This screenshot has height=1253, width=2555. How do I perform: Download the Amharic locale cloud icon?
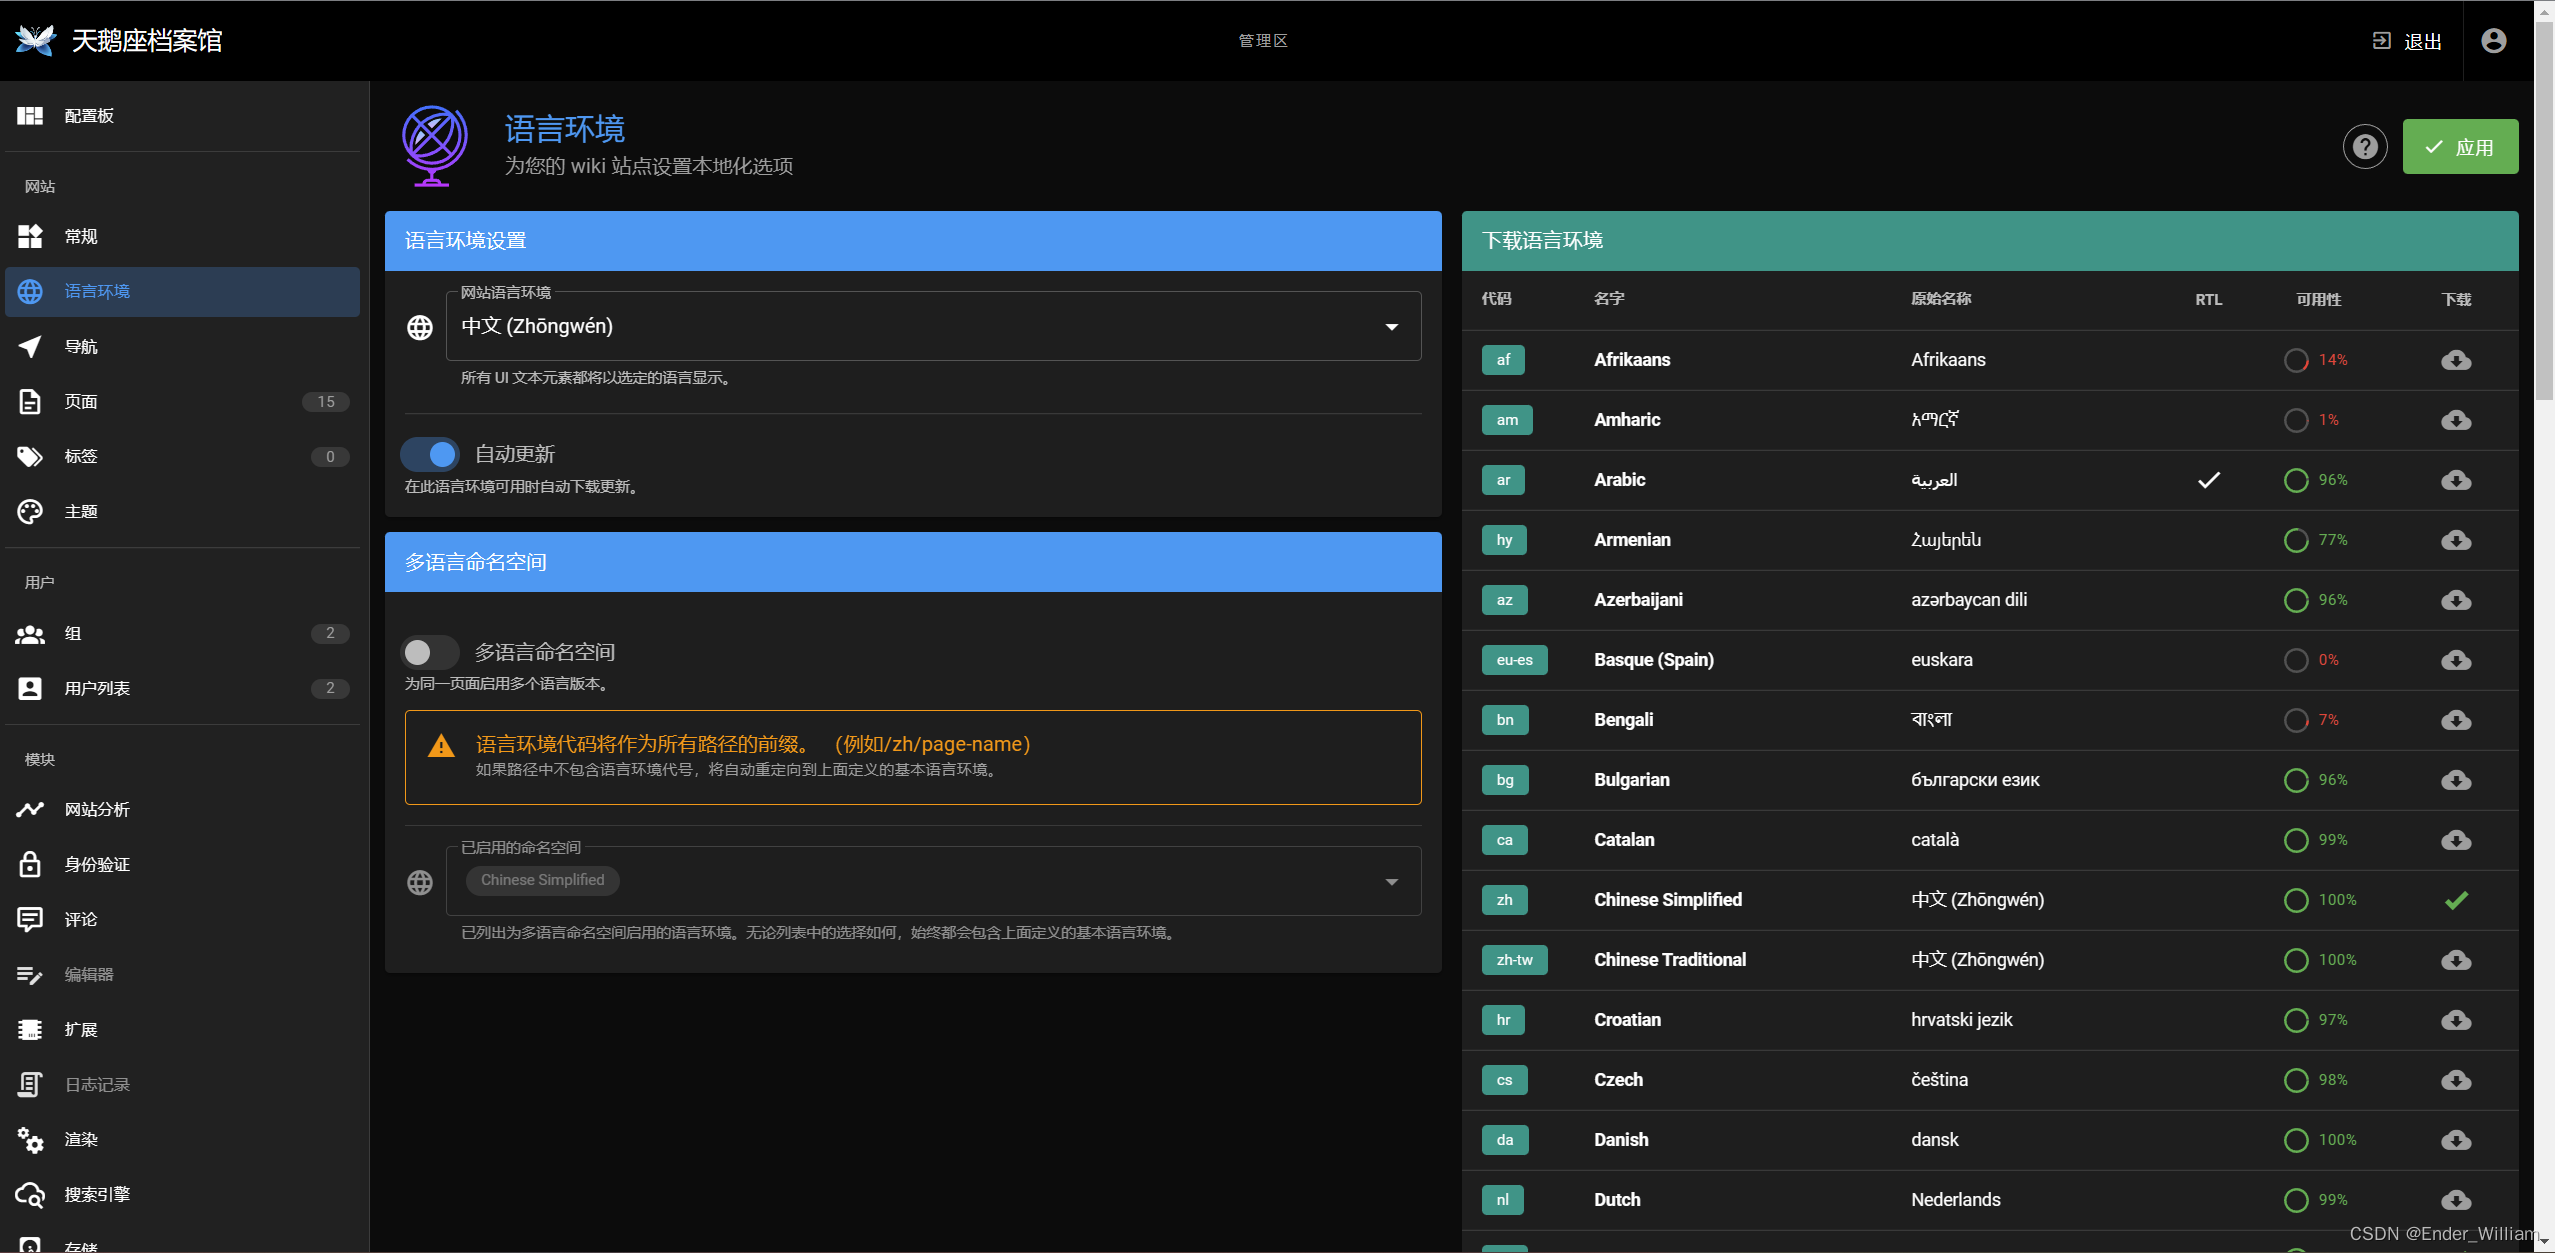(2455, 420)
